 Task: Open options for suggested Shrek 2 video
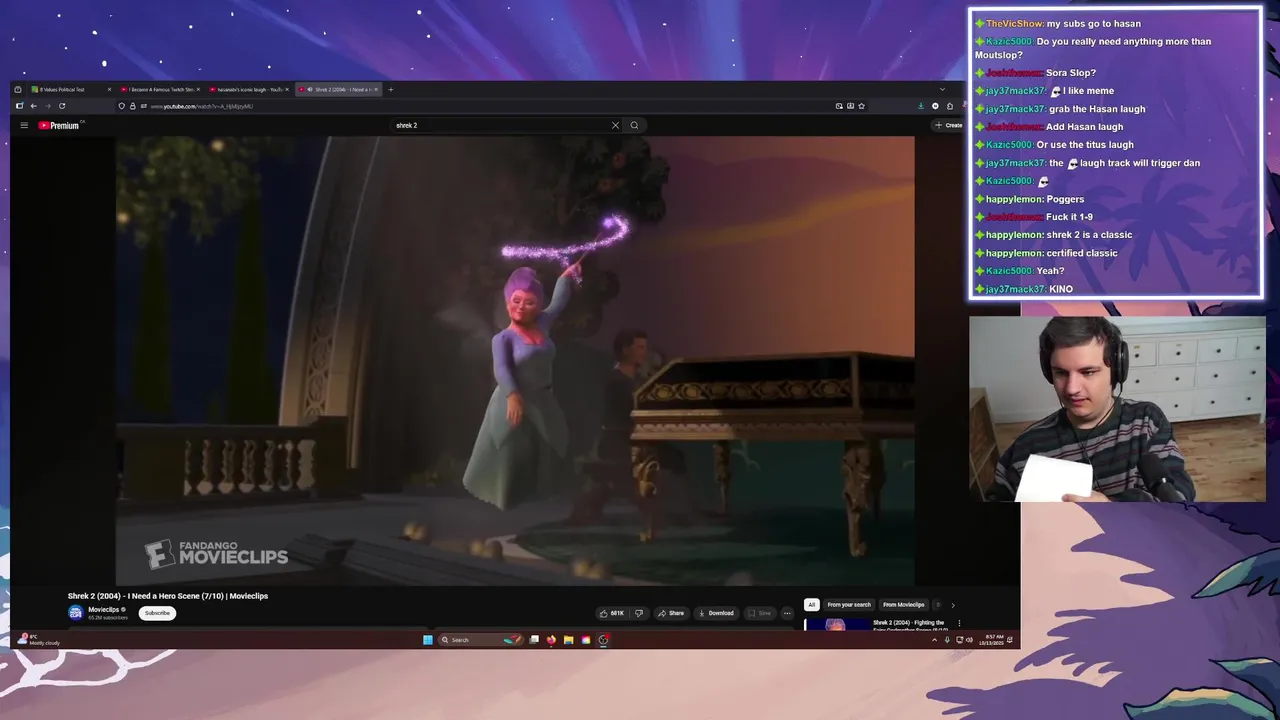click(x=959, y=623)
